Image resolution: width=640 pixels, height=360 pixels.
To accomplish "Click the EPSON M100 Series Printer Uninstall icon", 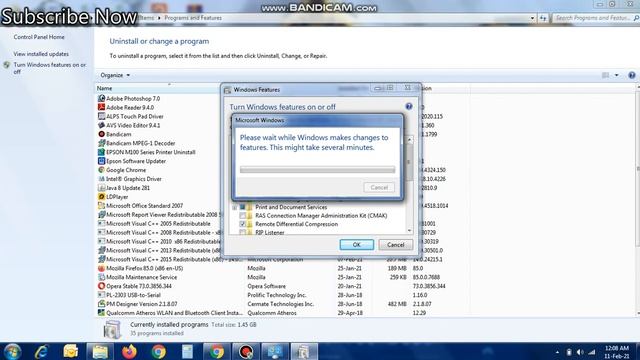I will tap(101, 152).
